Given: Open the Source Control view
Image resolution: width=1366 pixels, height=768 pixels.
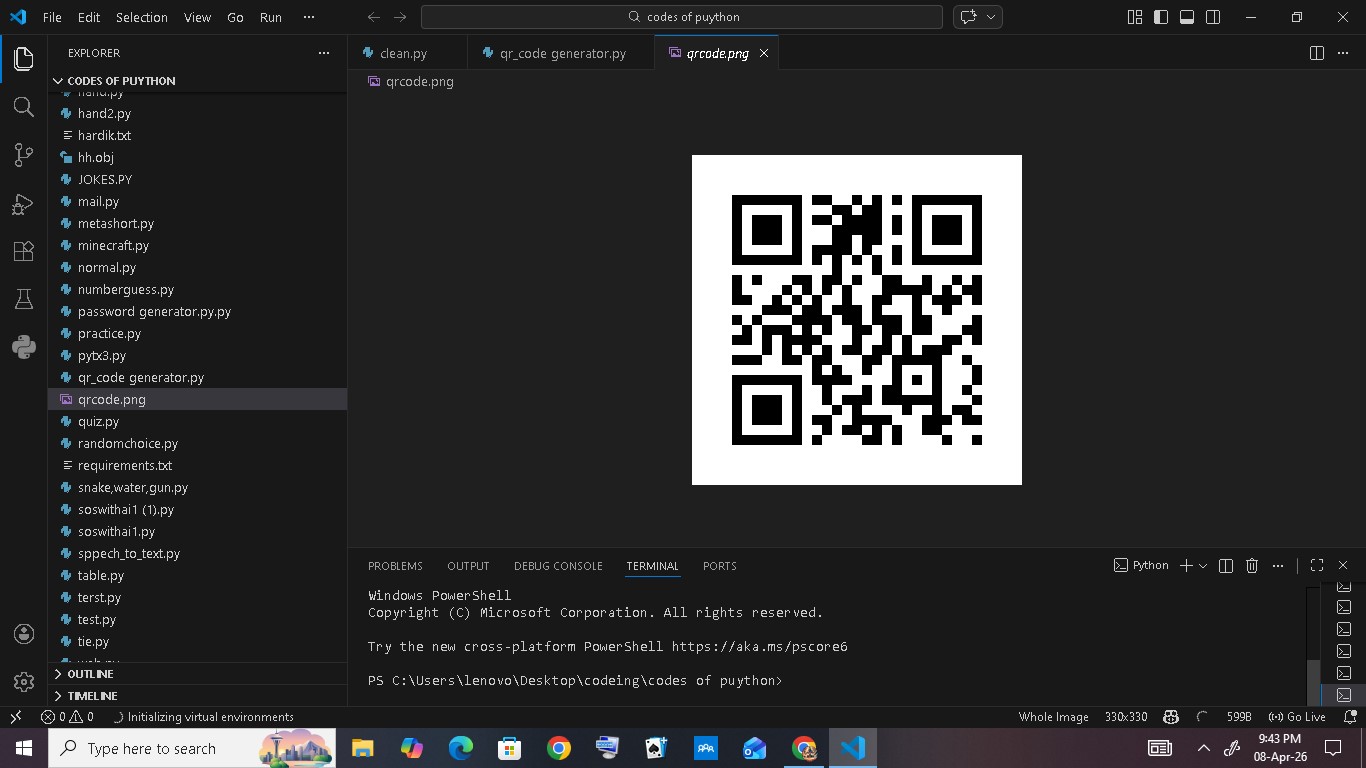Looking at the screenshot, I should 24,154.
